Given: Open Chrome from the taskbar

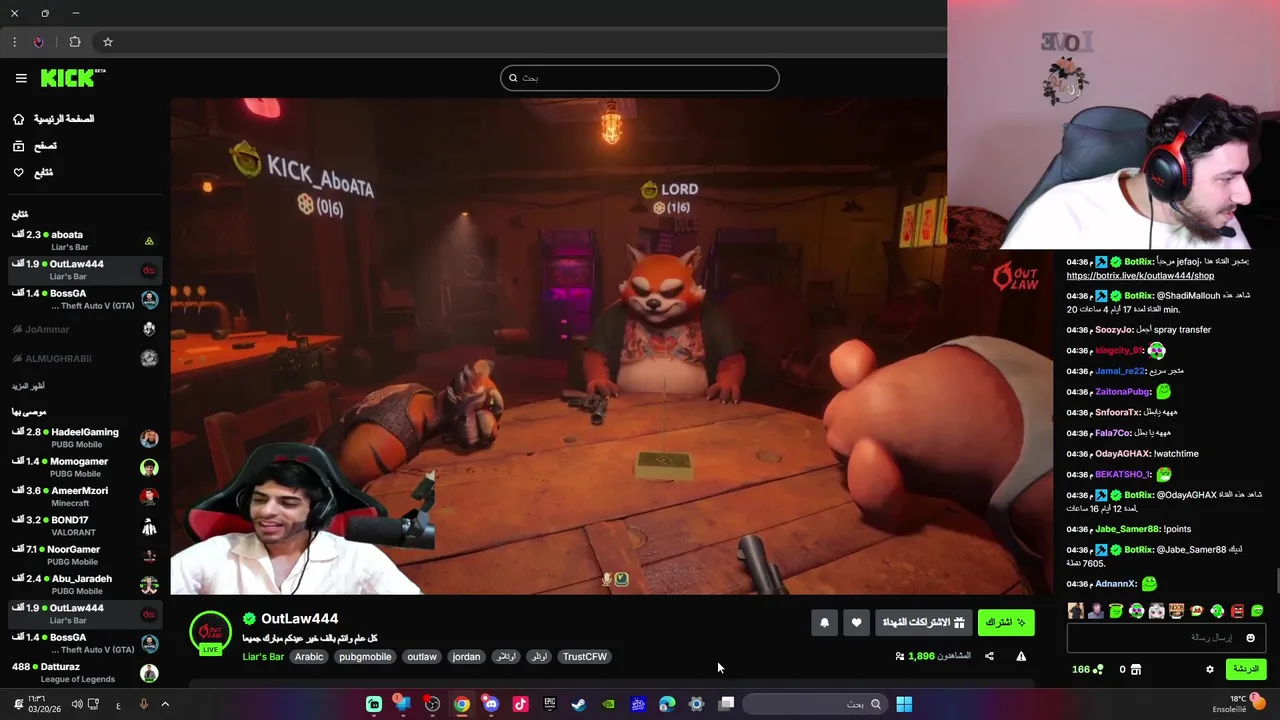Looking at the screenshot, I should pyautogui.click(x=461, y=704).
